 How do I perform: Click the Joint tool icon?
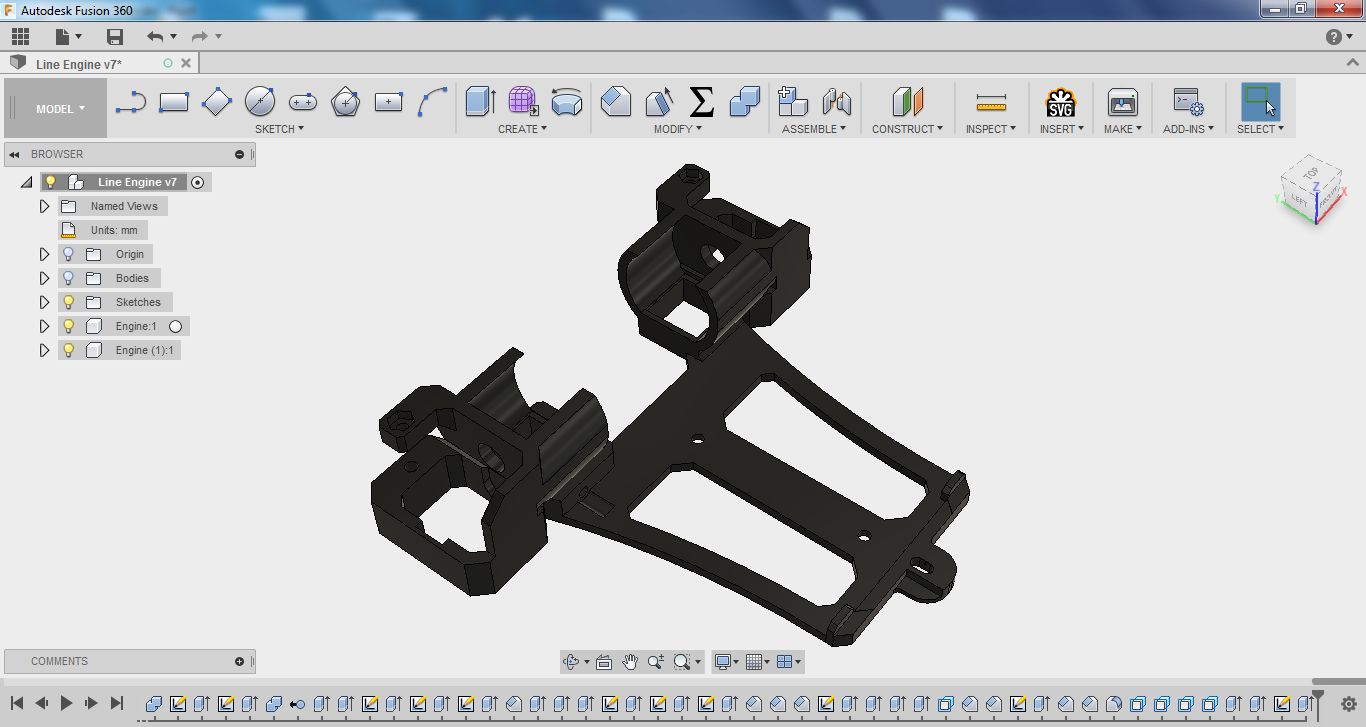tap(836, 101)
